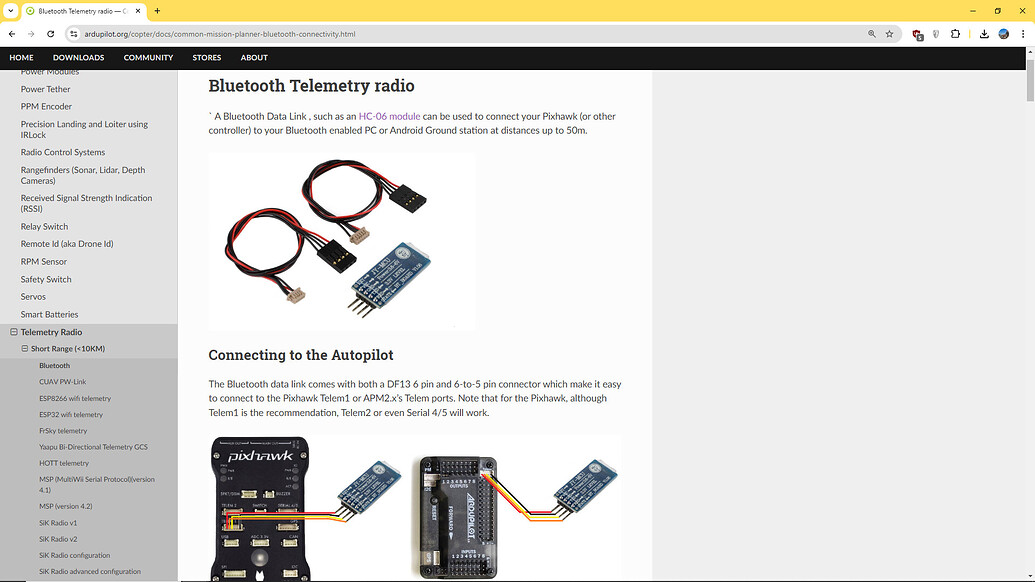The height and width of the screenshot is (582, 1035).
Task: Collapse the Short Range (<10KM) section
Action: pyautogui.click(x=23, y=348)
